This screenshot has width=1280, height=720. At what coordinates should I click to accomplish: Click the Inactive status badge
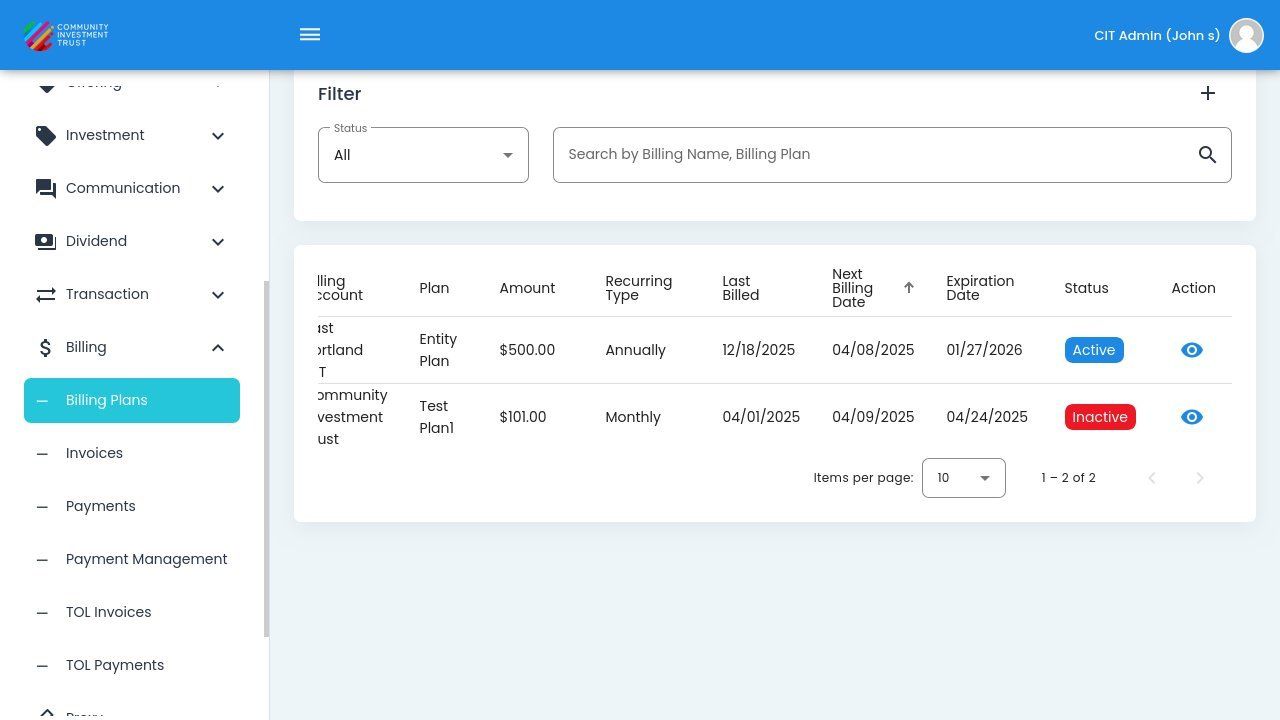pos(1099,417)
